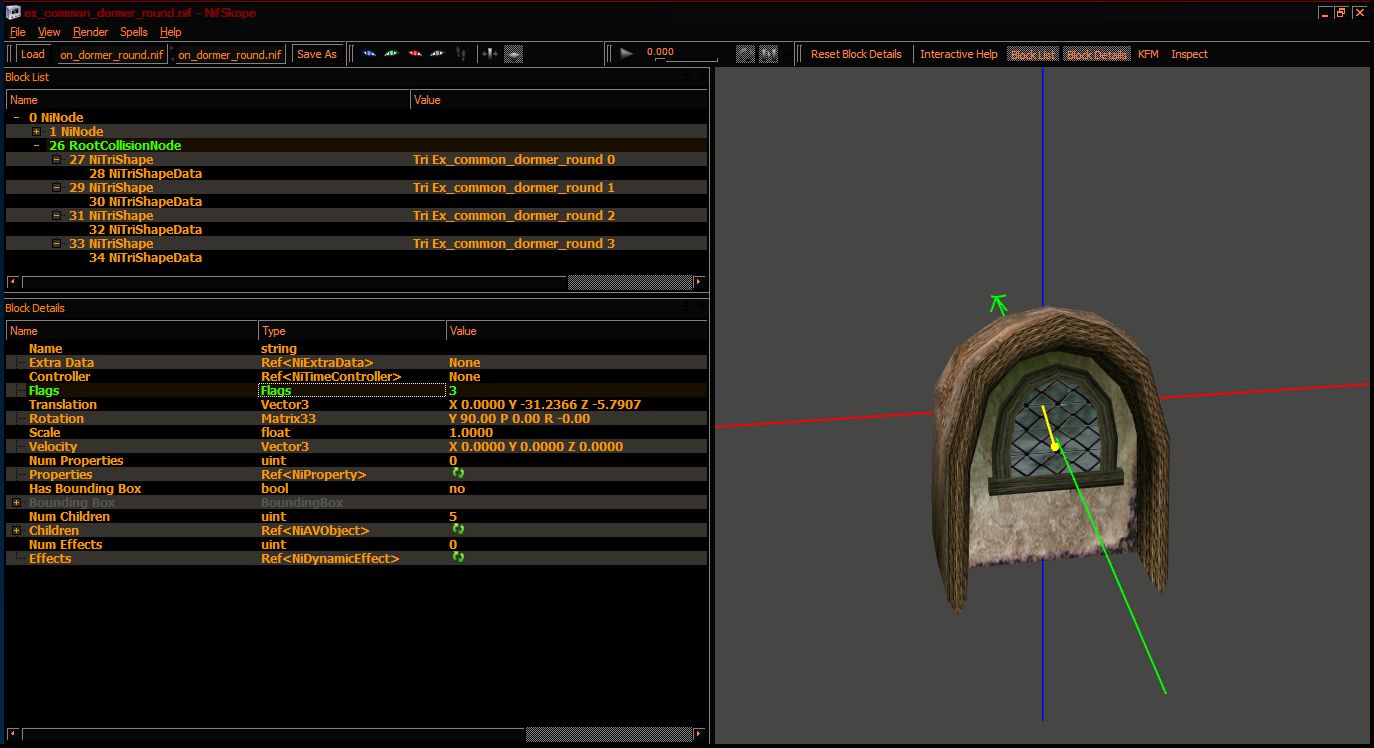The height and width of the screenshot is (748, 1374).
Task: Expand the Children row in Block Details
Action: (17, 530)
